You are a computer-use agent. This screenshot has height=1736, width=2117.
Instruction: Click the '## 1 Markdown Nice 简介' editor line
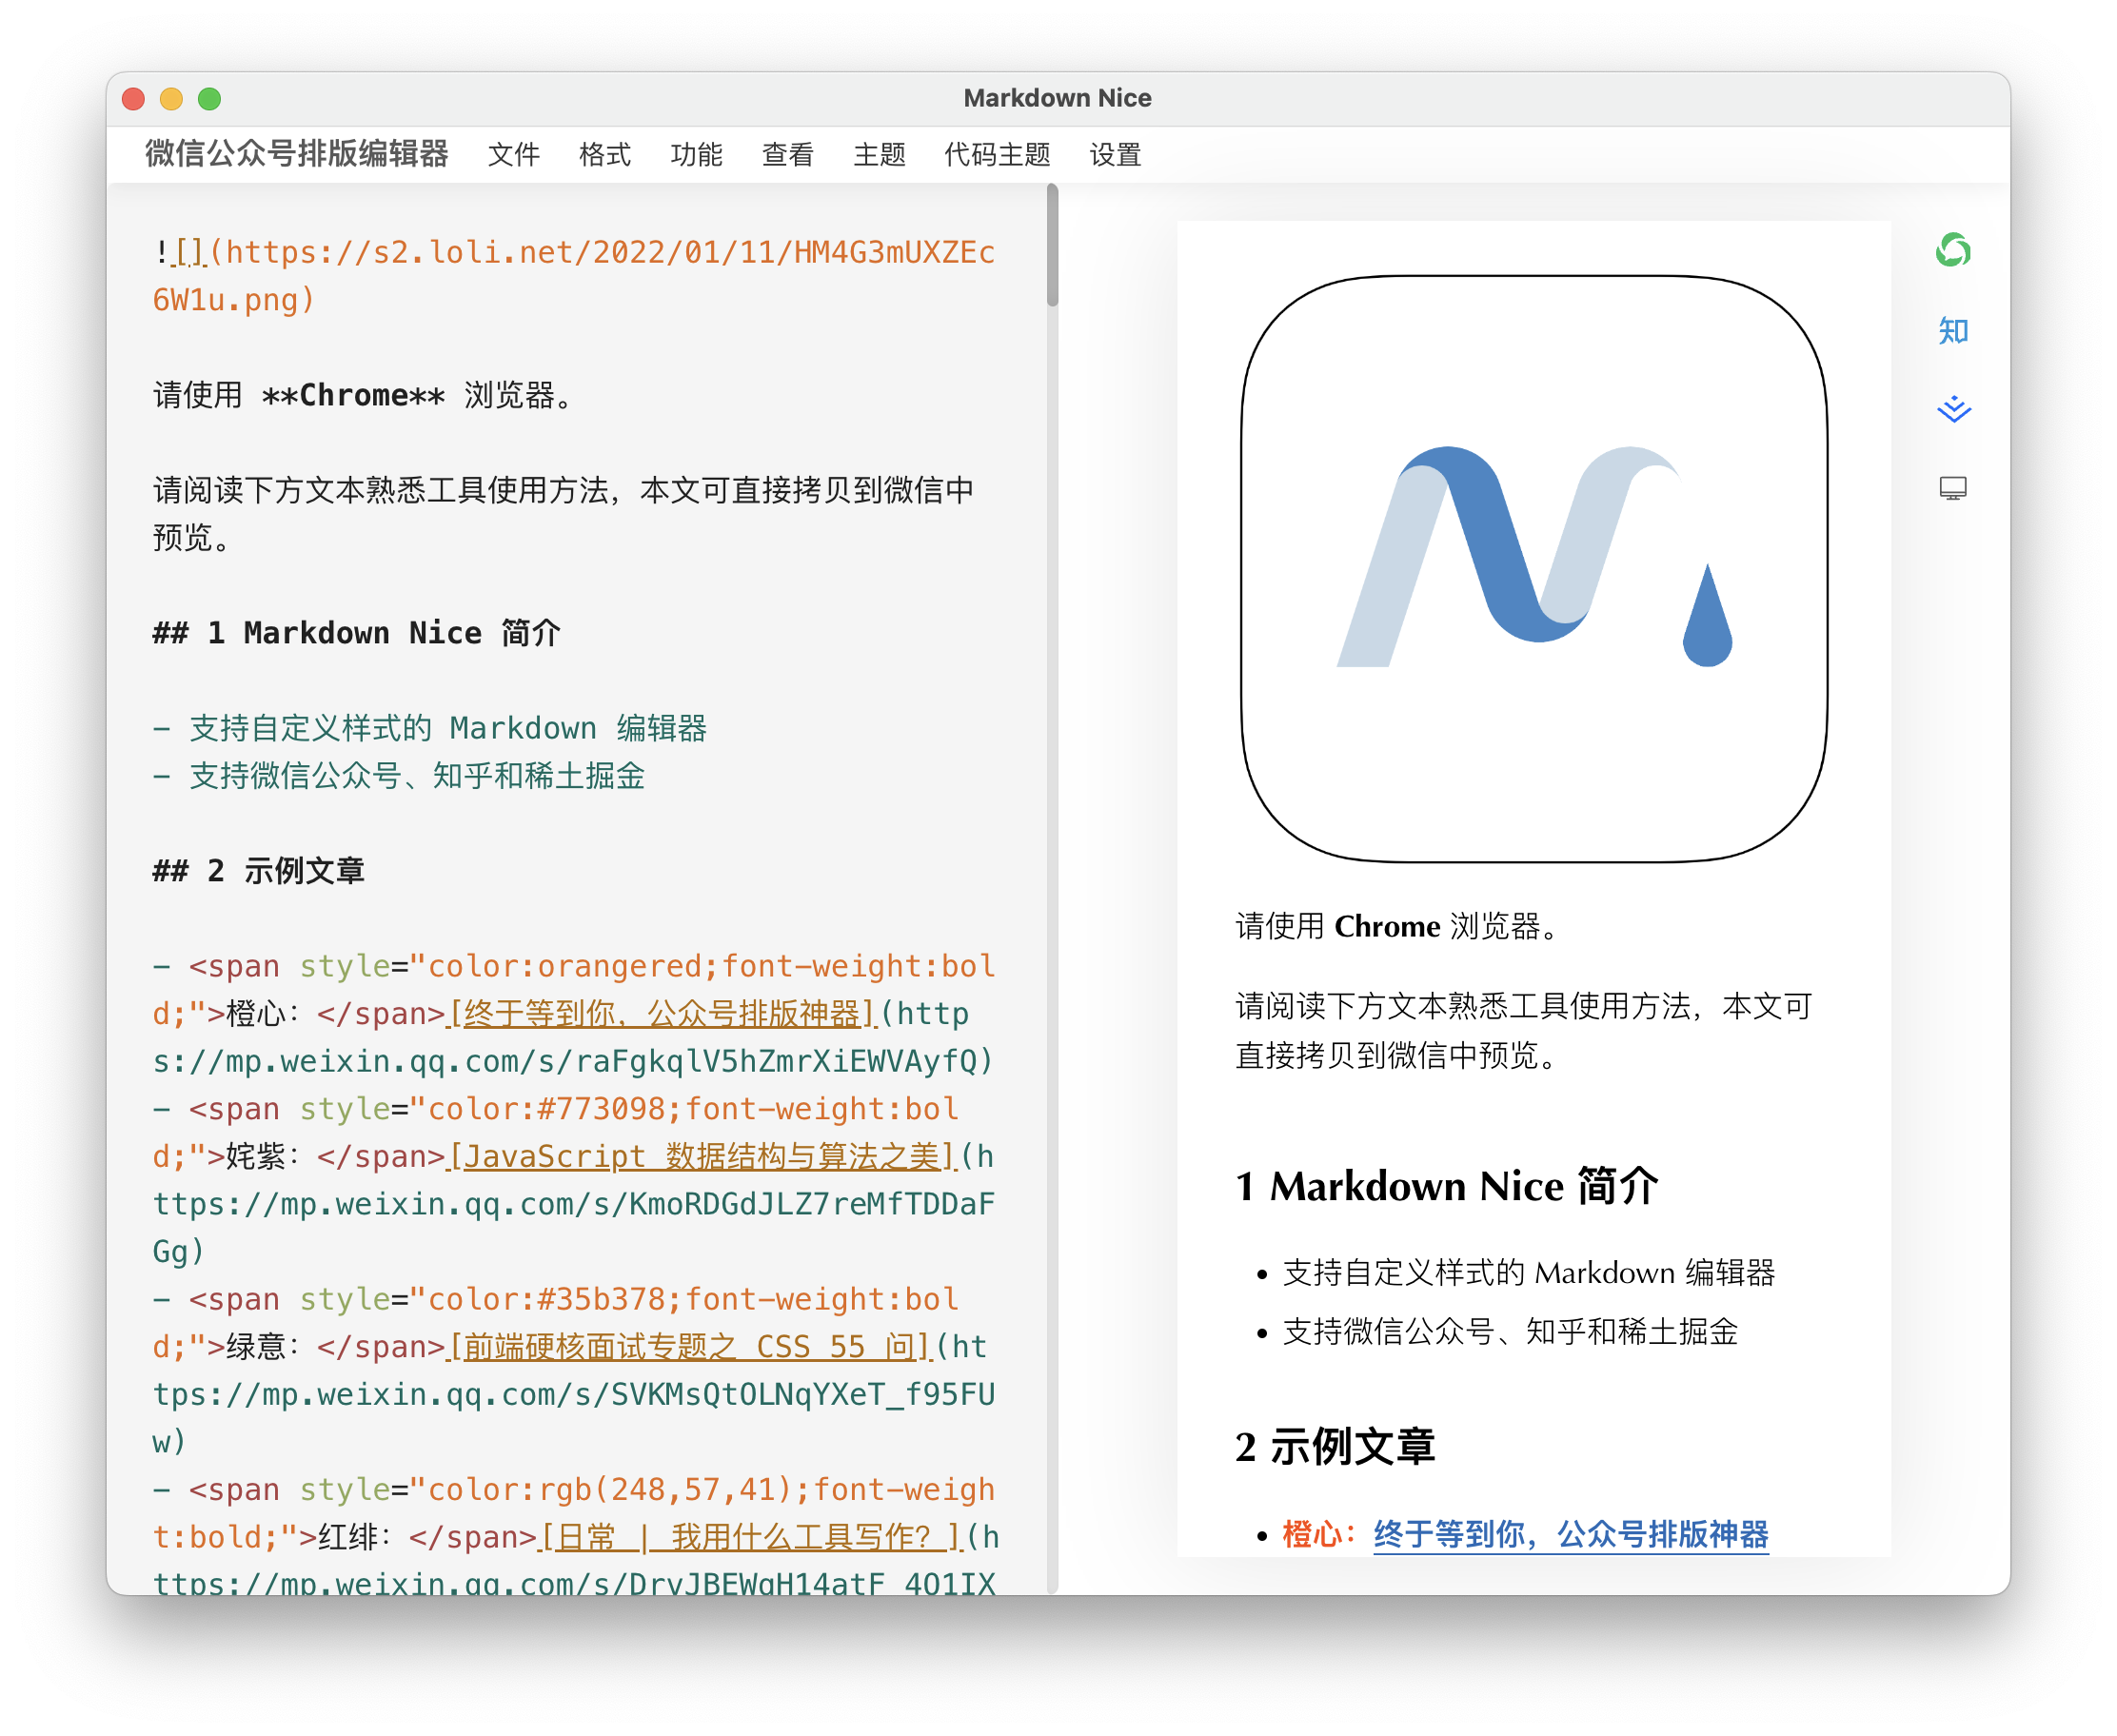[x=357, y=633]
